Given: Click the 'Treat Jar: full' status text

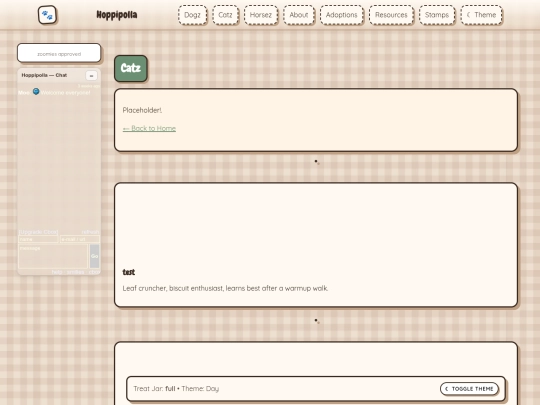Looking at the screenshot, I should 154,388.
